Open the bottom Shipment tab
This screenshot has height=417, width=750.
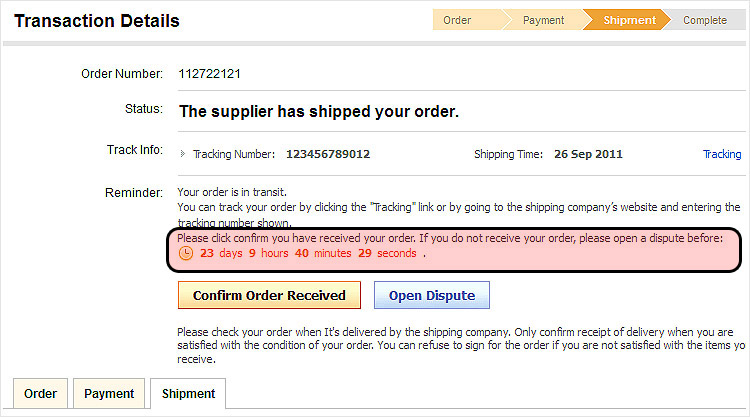pyautogui.click(x=189, y=393)
